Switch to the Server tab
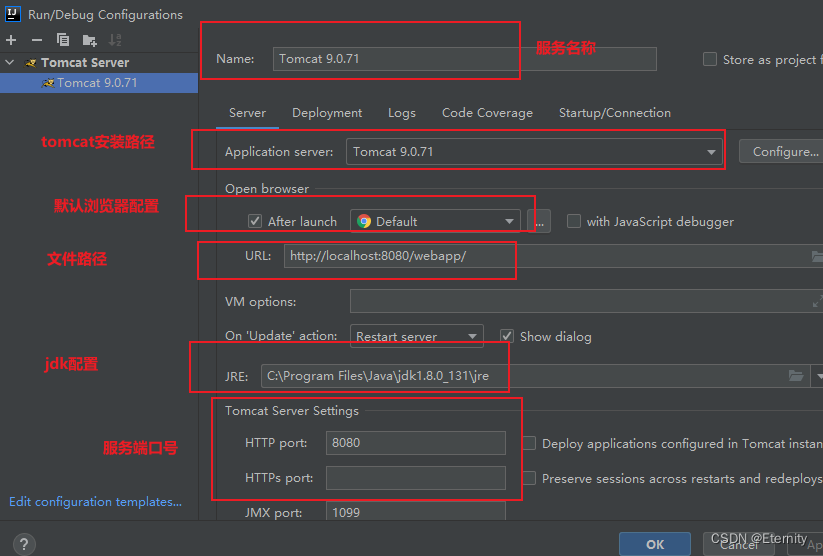The height and width of the screenshot is (556, 823). pos(247,113)
